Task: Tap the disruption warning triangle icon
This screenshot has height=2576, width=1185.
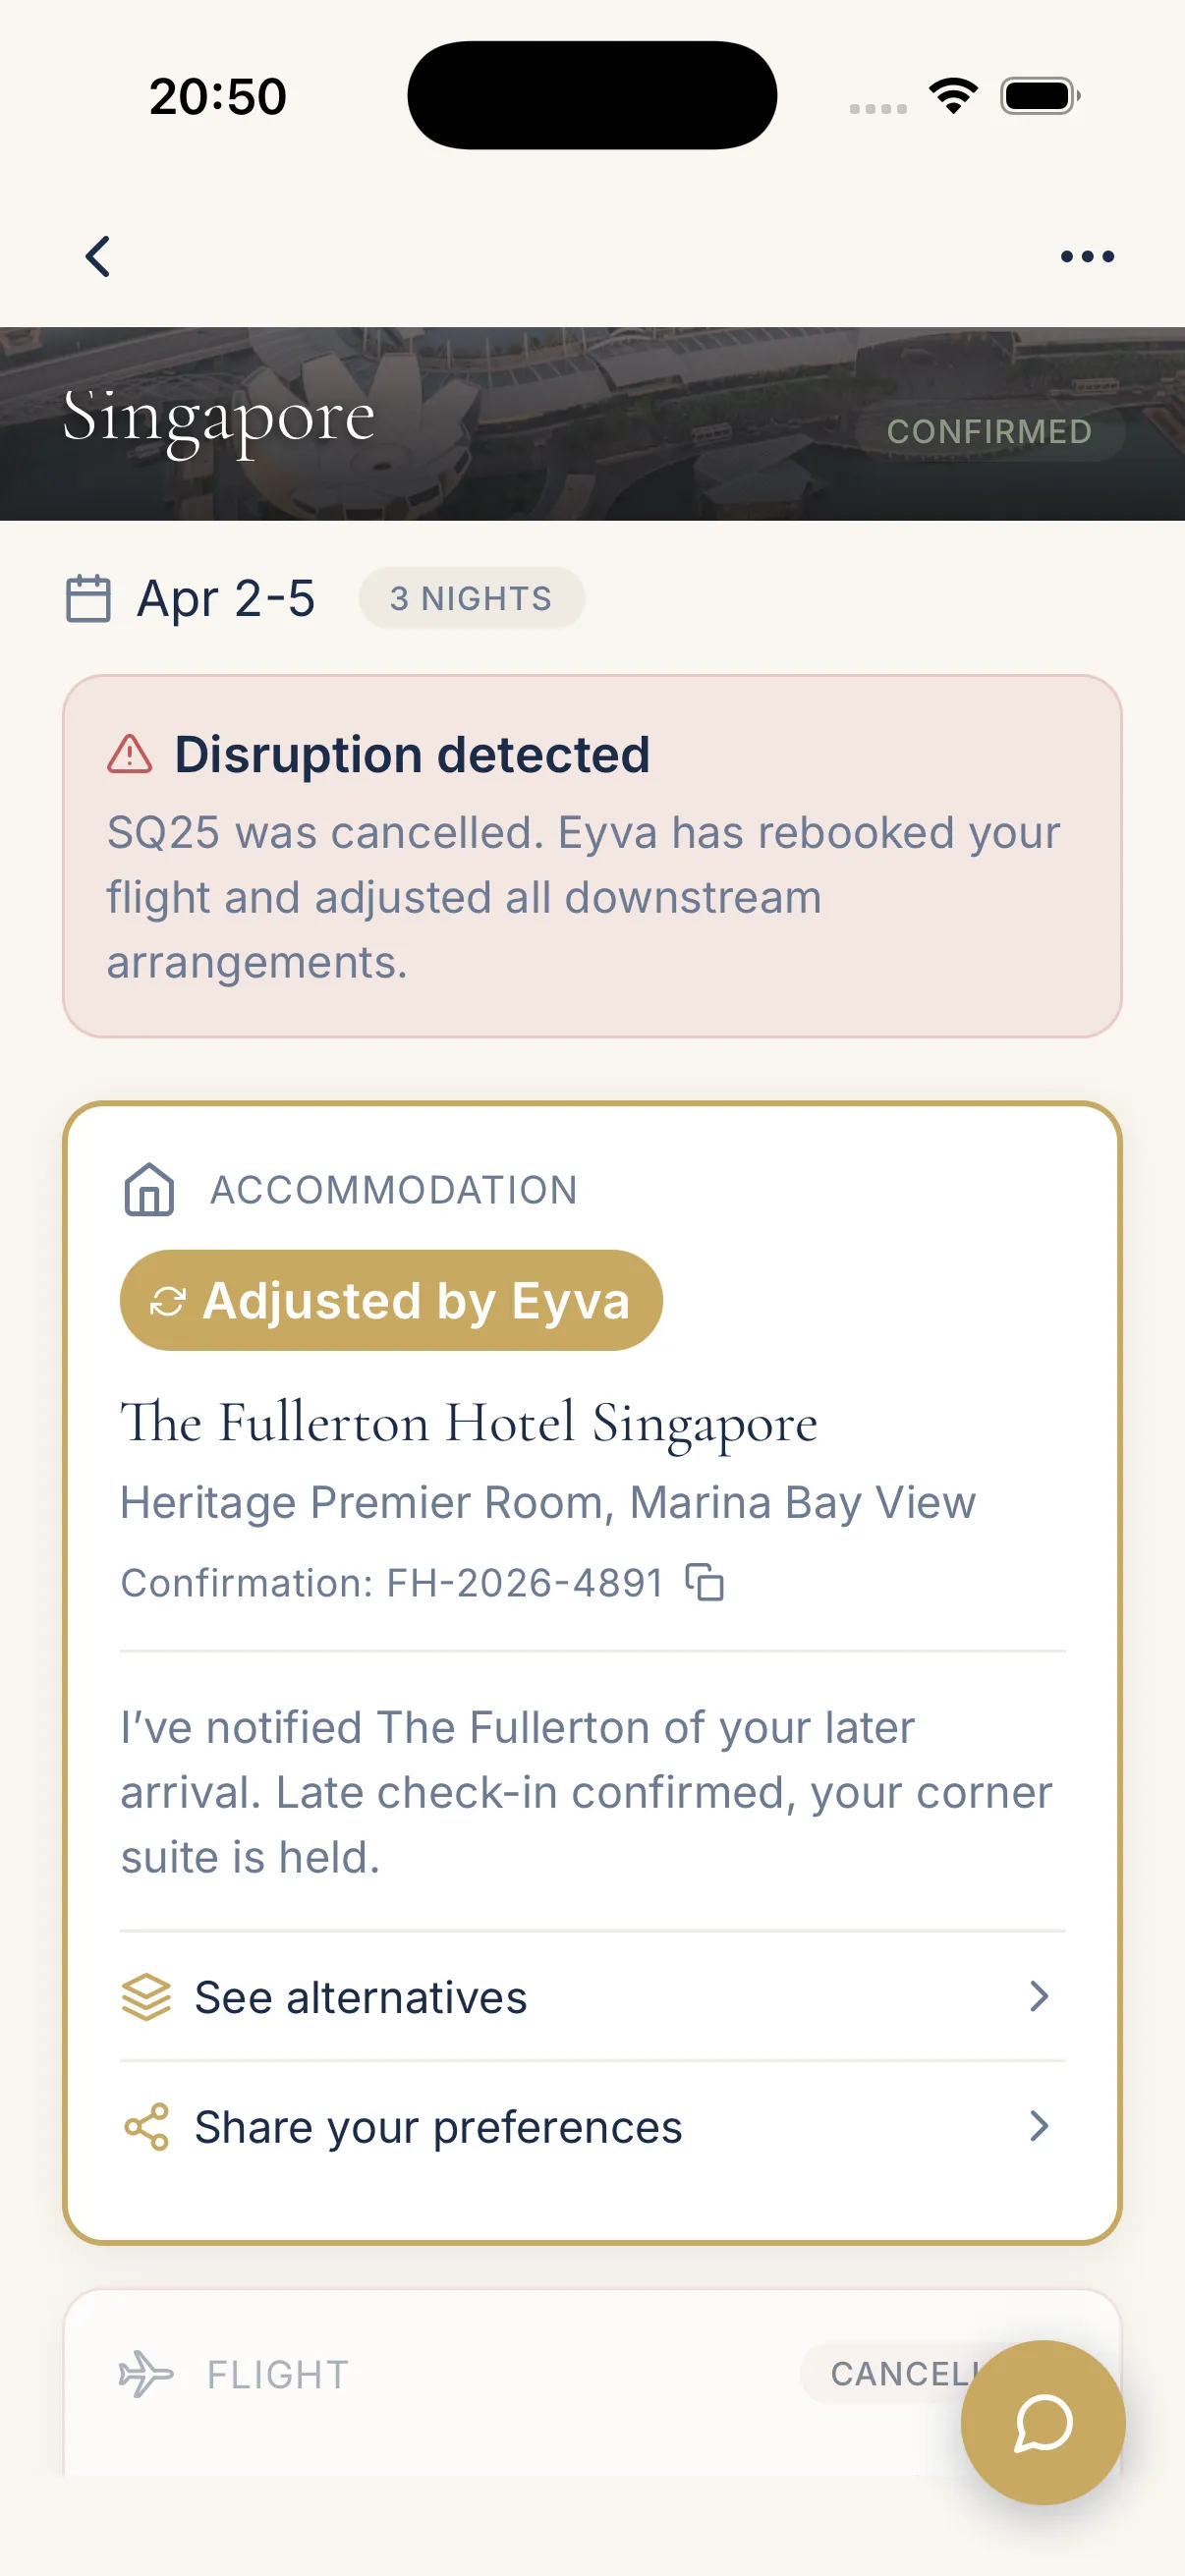Action: [x=130, y=754]
